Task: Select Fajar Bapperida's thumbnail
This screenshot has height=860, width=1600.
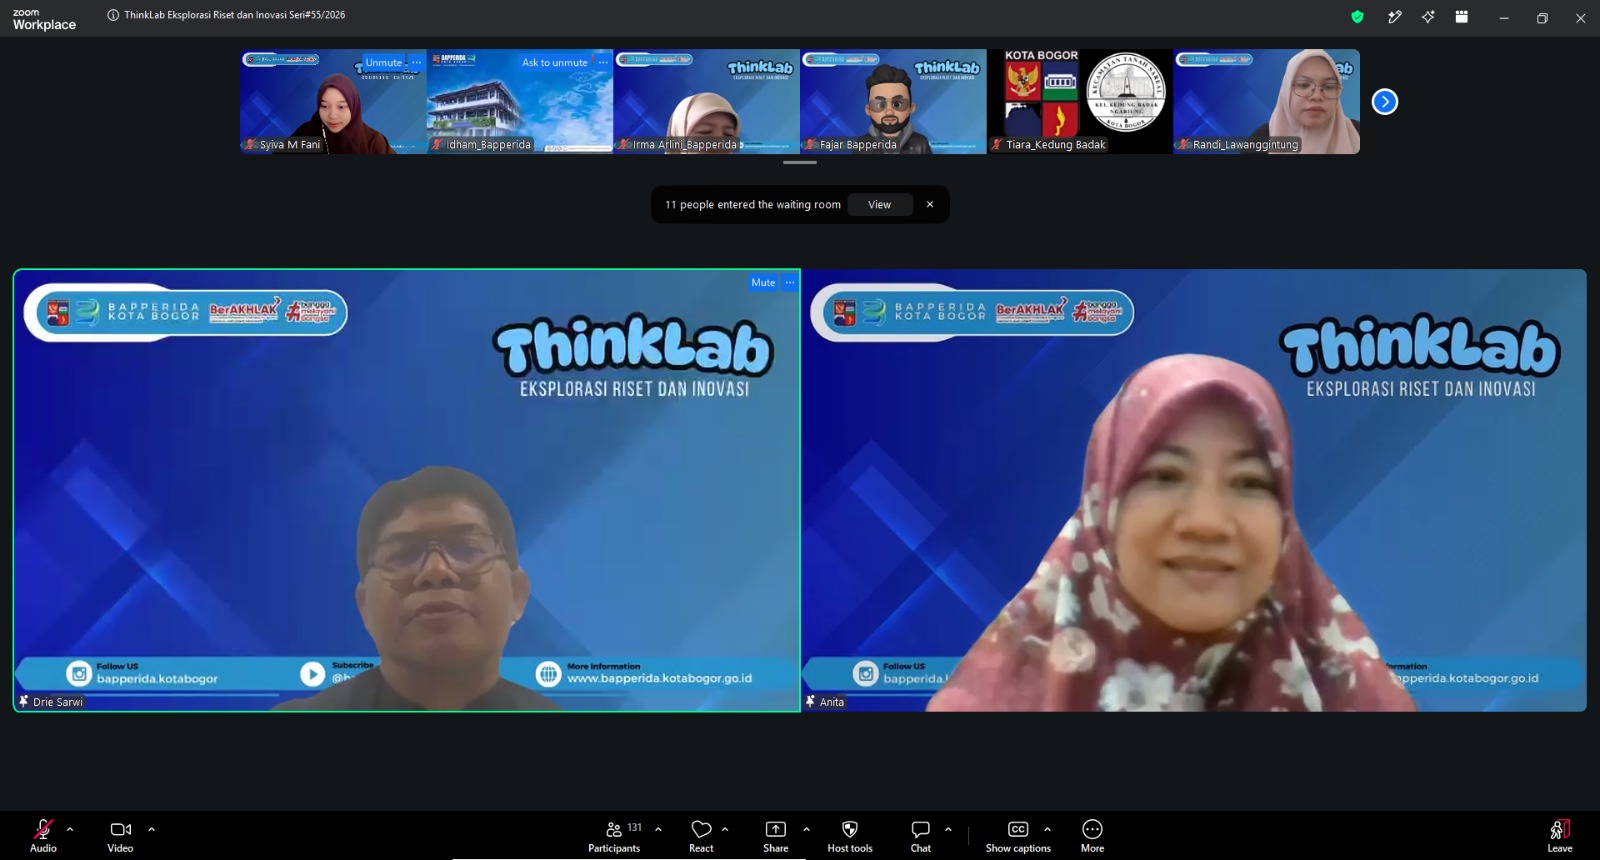Action: [x=893, y=101]
